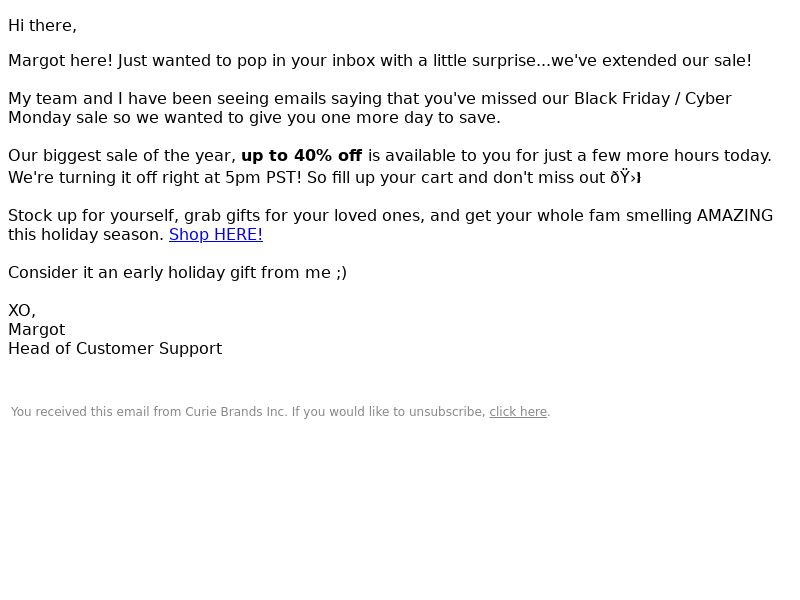Click the unsubscribe 'click here' link

click(518, 412)
